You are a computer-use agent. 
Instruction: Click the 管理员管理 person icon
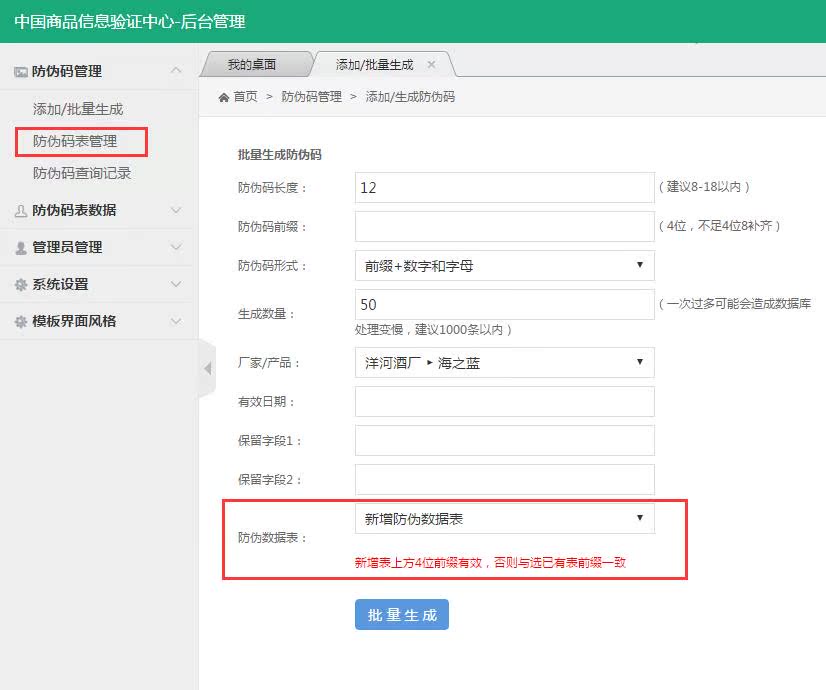pos(21,248)
